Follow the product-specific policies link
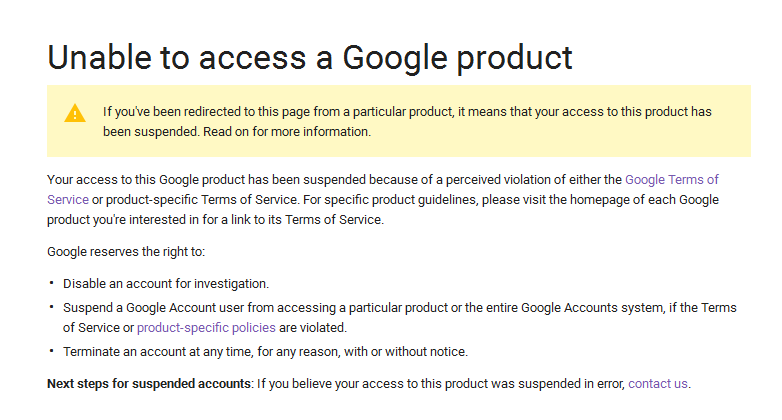This screenshot has width=782, height=420. [x=205, y=327]
